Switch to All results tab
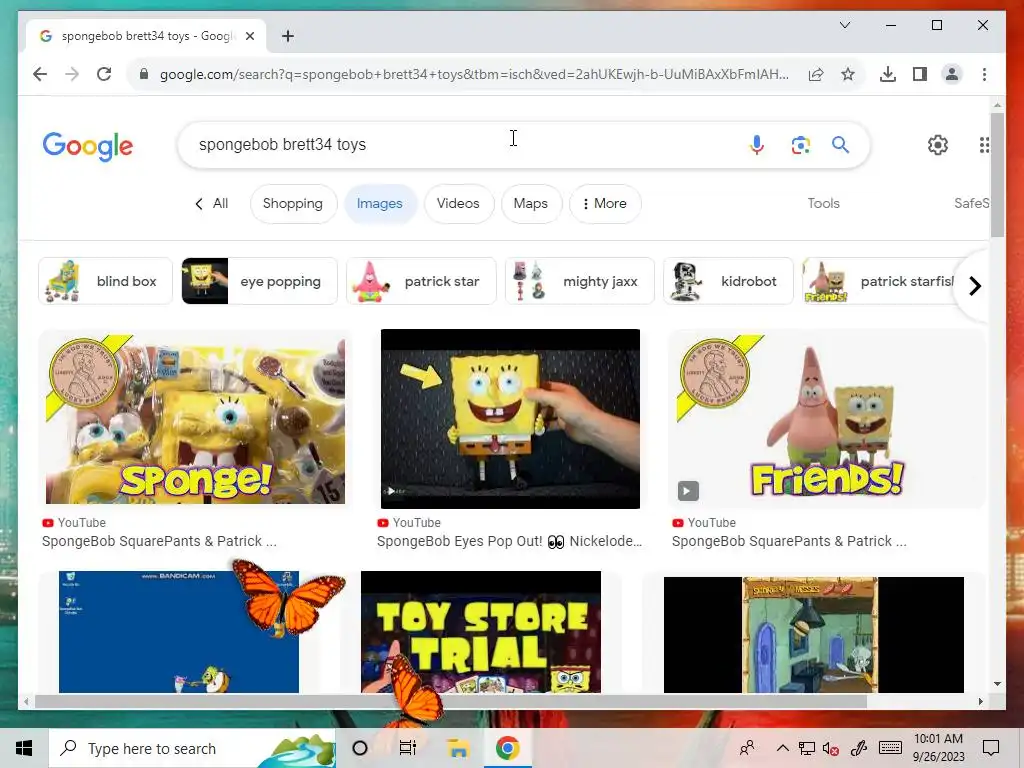Viewport: 1024px width, 768px height. coord(220,203)
